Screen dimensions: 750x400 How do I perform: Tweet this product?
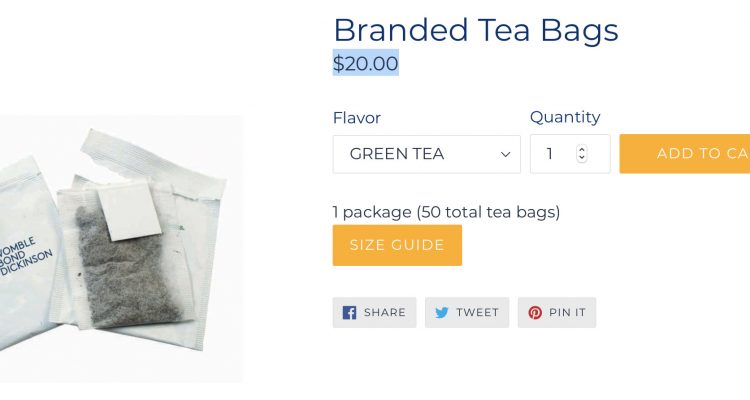tap(467, 313)
